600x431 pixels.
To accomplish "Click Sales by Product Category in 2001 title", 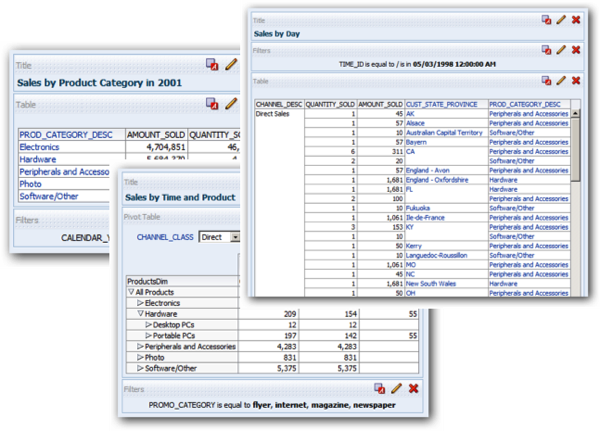I will (x=99, y=83).
